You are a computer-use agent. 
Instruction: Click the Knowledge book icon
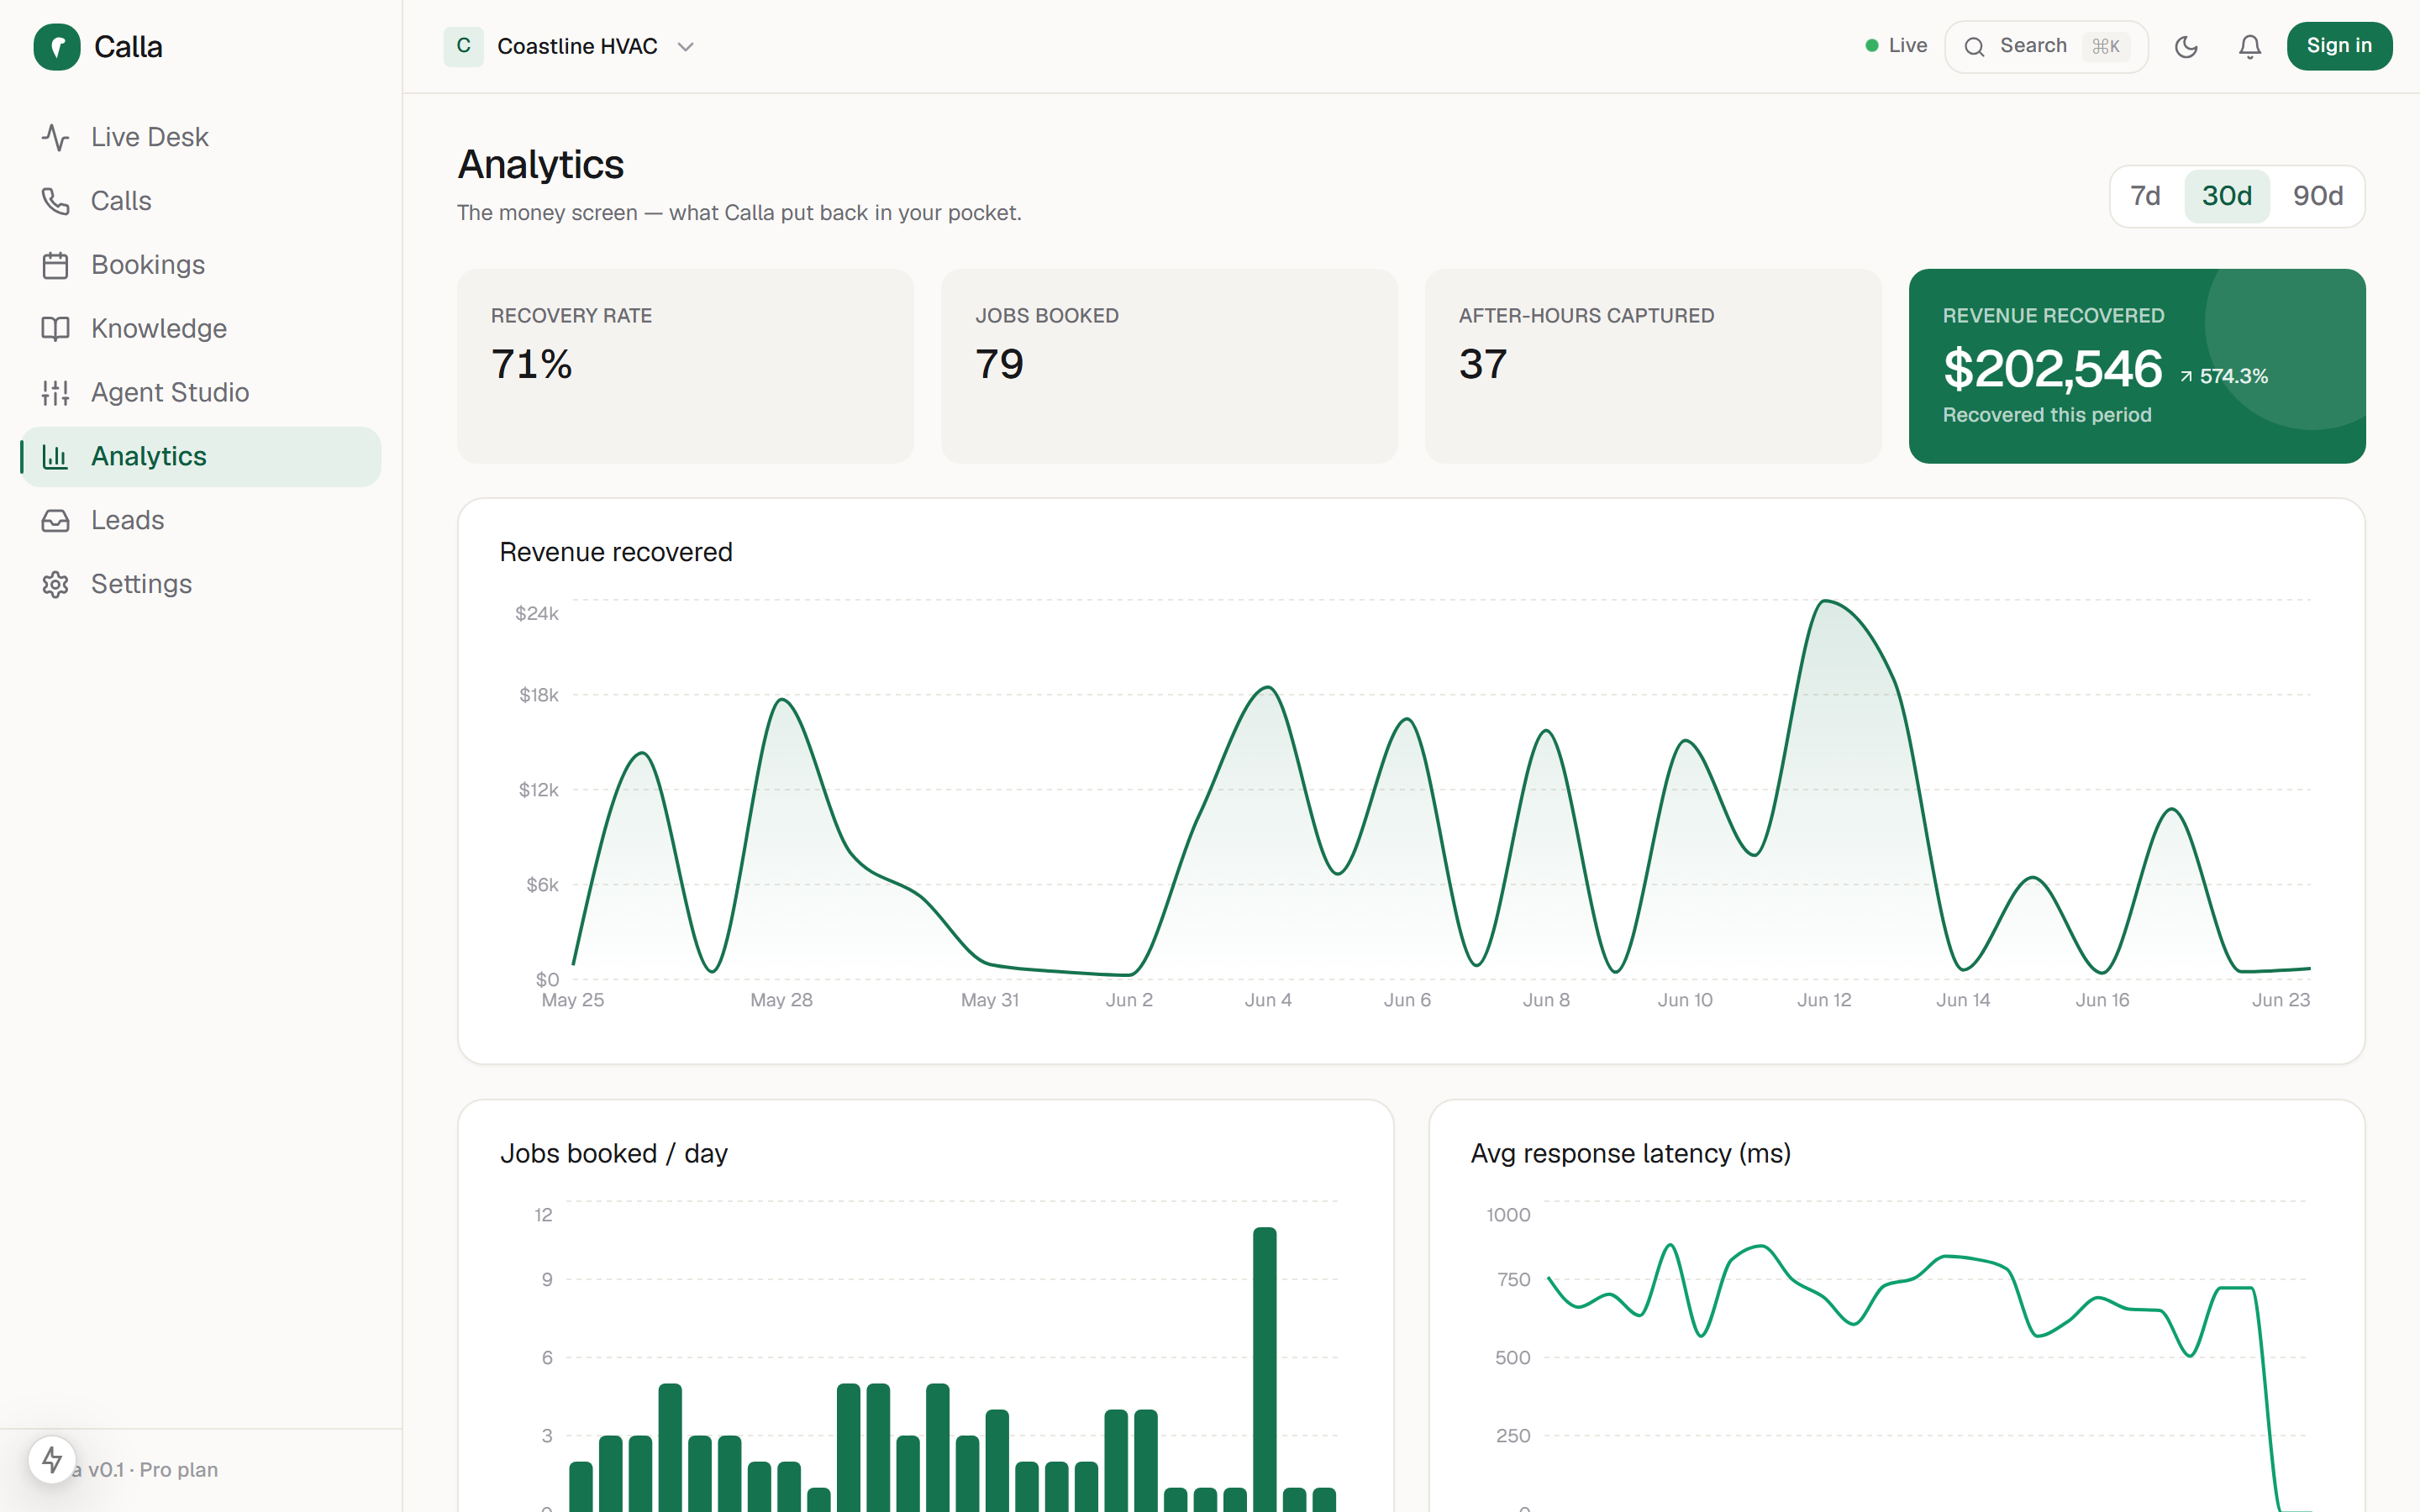pos(55,329)
